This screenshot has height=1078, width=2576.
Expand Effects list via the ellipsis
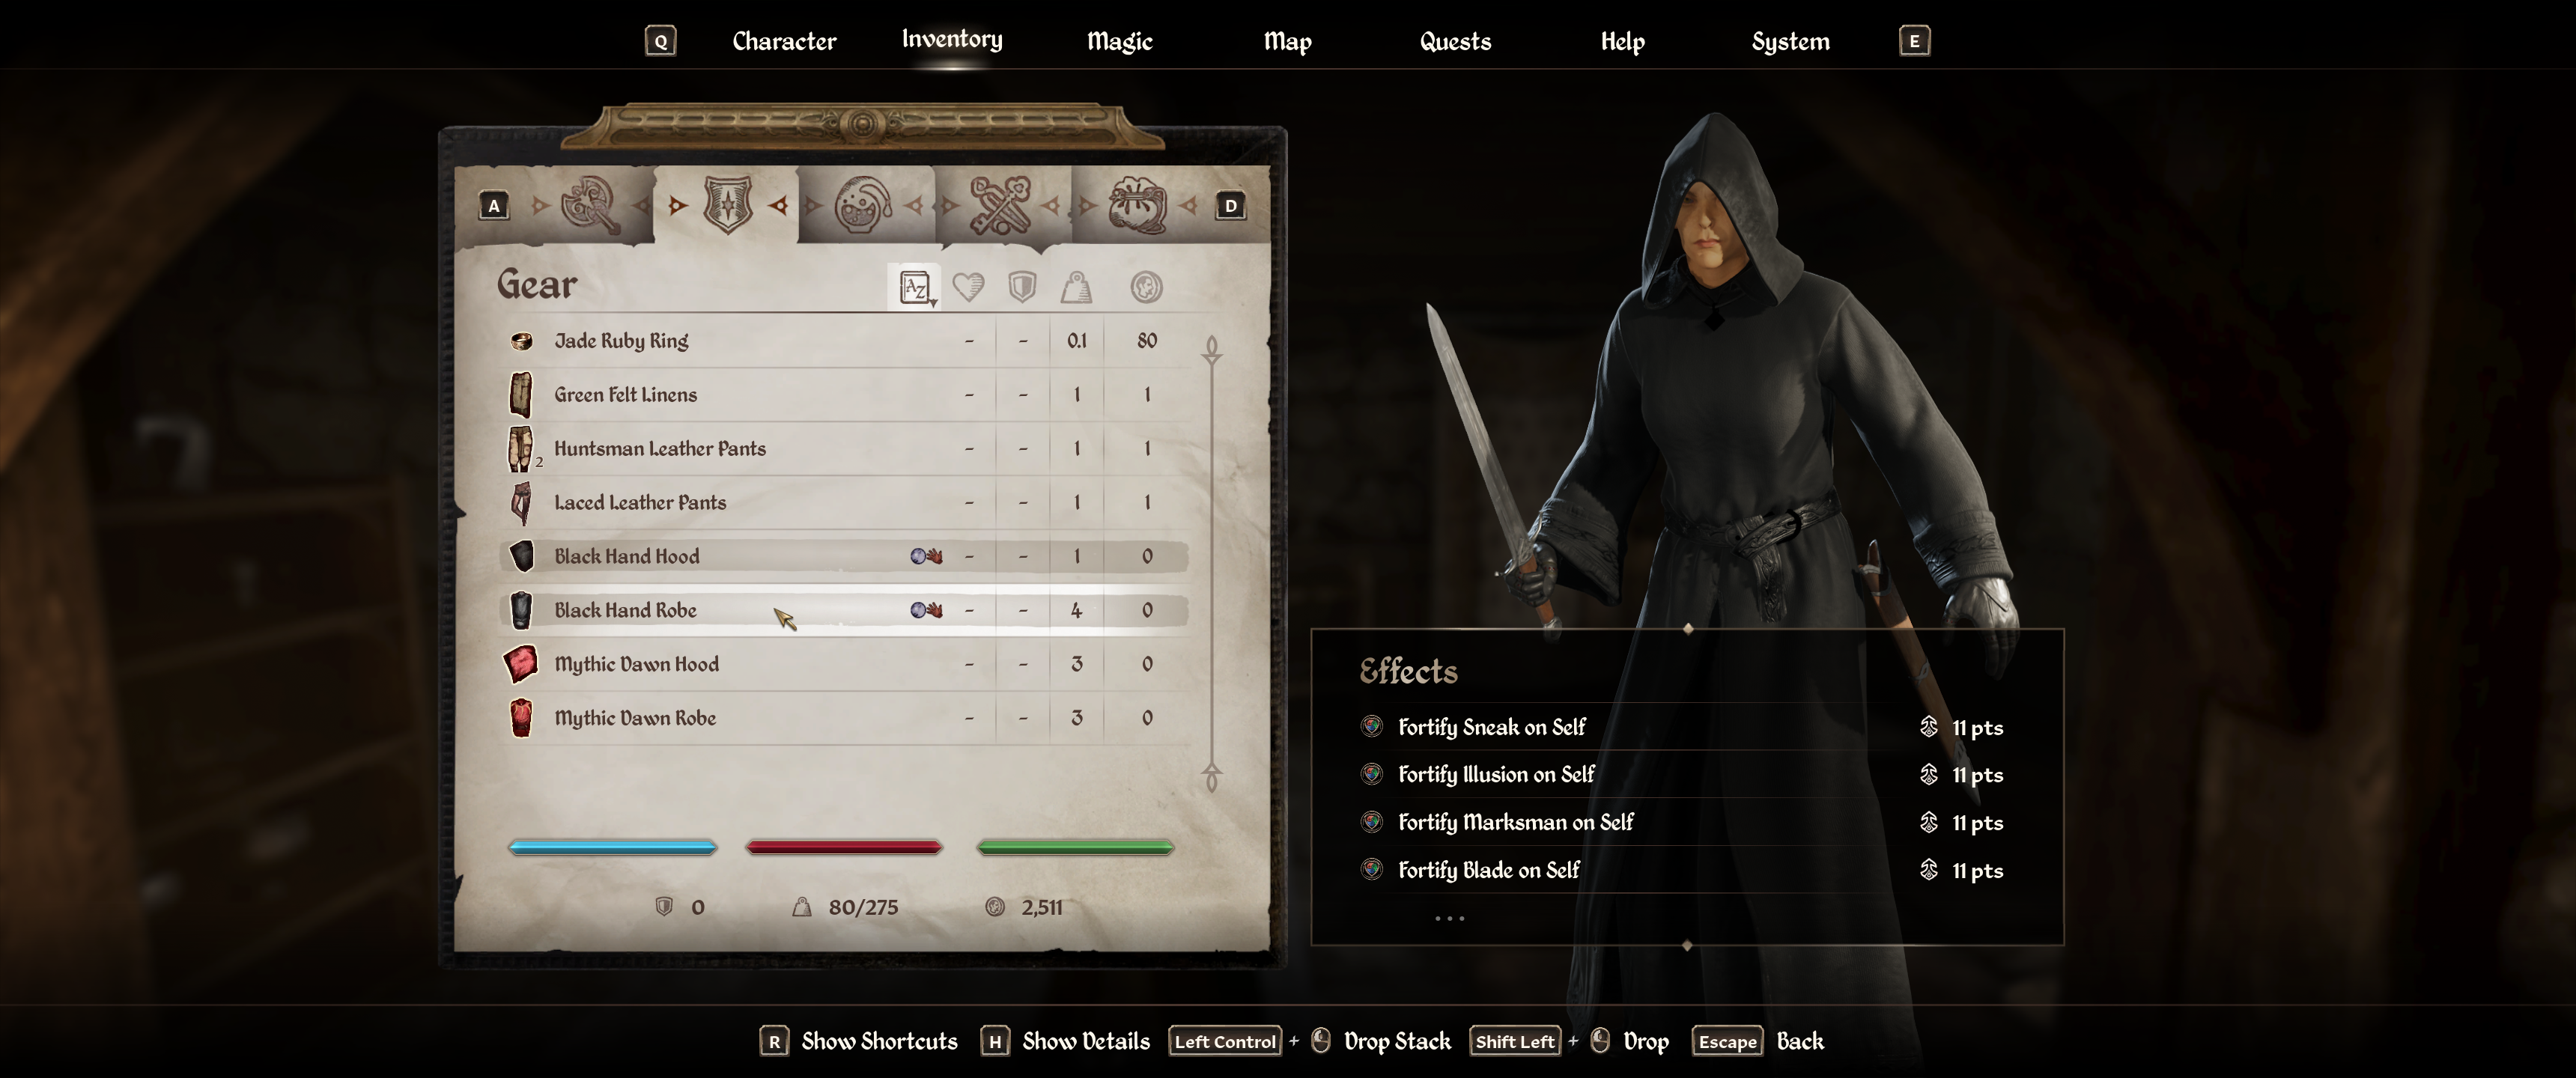point(1449,918)
